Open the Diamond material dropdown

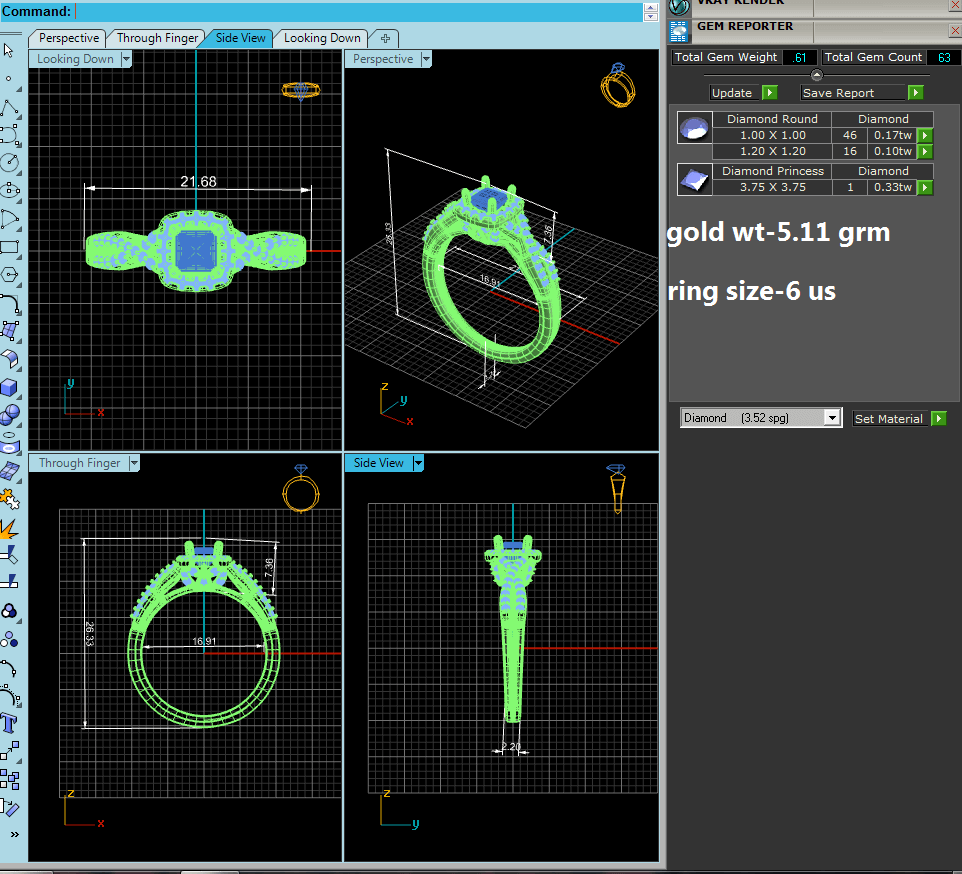[832, 418]
